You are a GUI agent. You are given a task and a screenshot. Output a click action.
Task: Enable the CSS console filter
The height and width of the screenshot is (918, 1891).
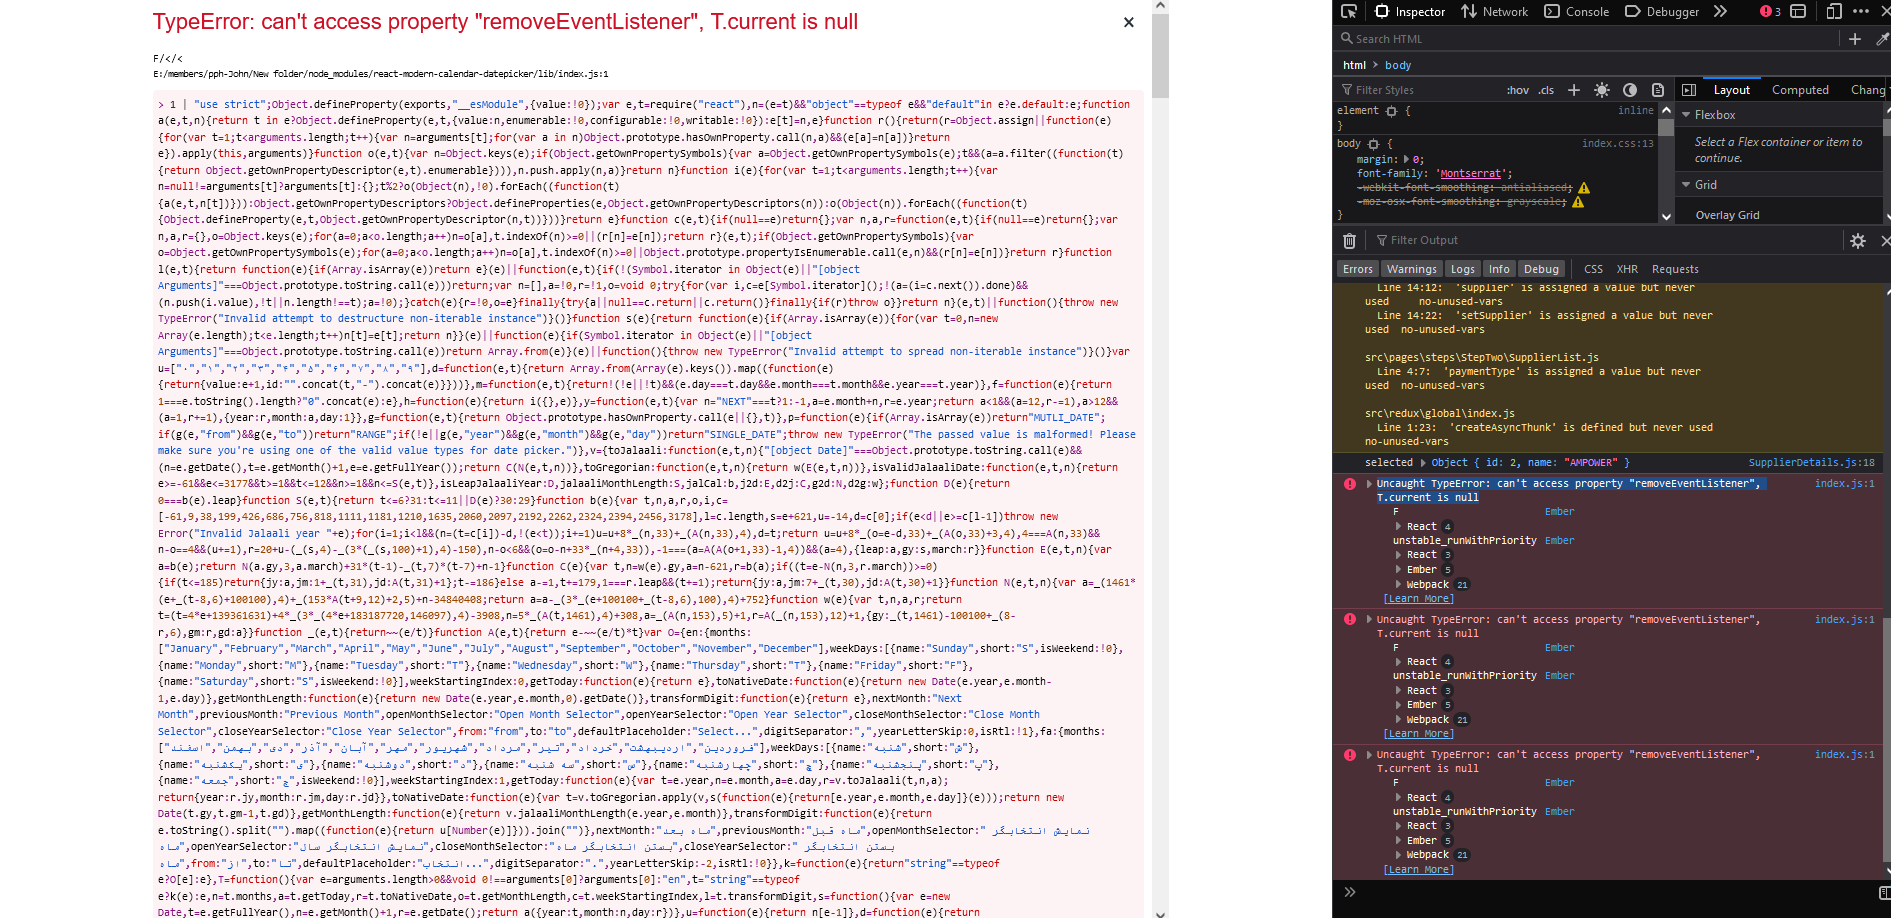pos(1593,269)
